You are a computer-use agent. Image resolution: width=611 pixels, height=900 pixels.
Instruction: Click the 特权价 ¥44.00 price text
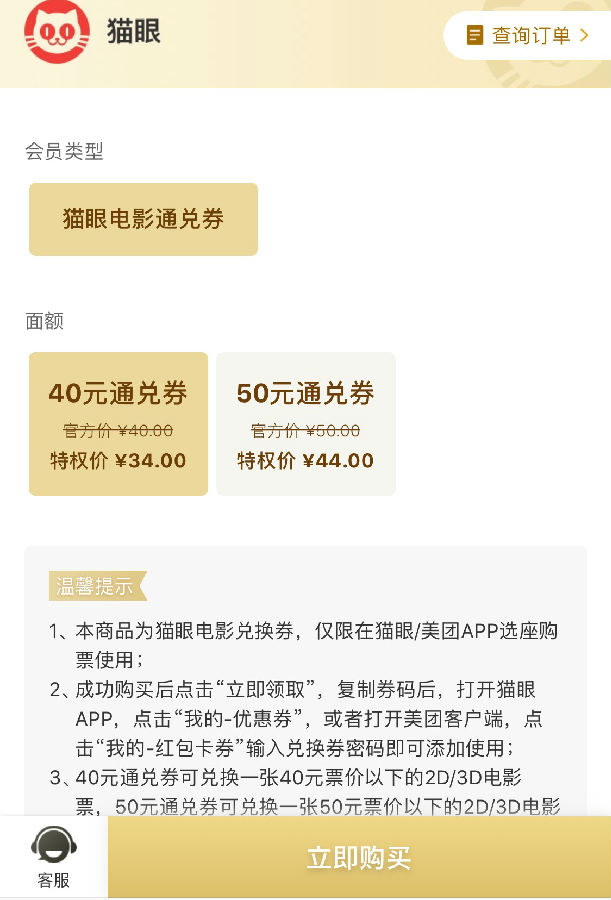(305, 461)
